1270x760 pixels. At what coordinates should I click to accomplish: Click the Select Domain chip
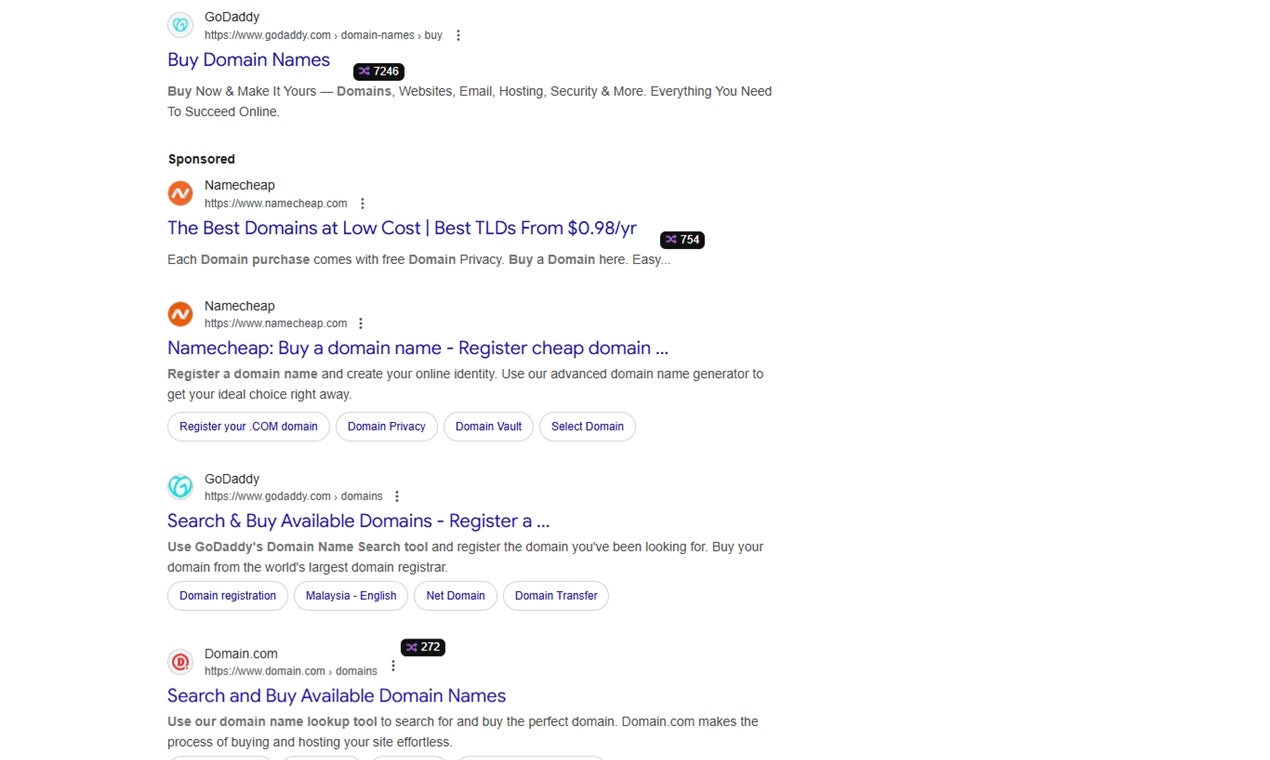(x=587, y=426)
